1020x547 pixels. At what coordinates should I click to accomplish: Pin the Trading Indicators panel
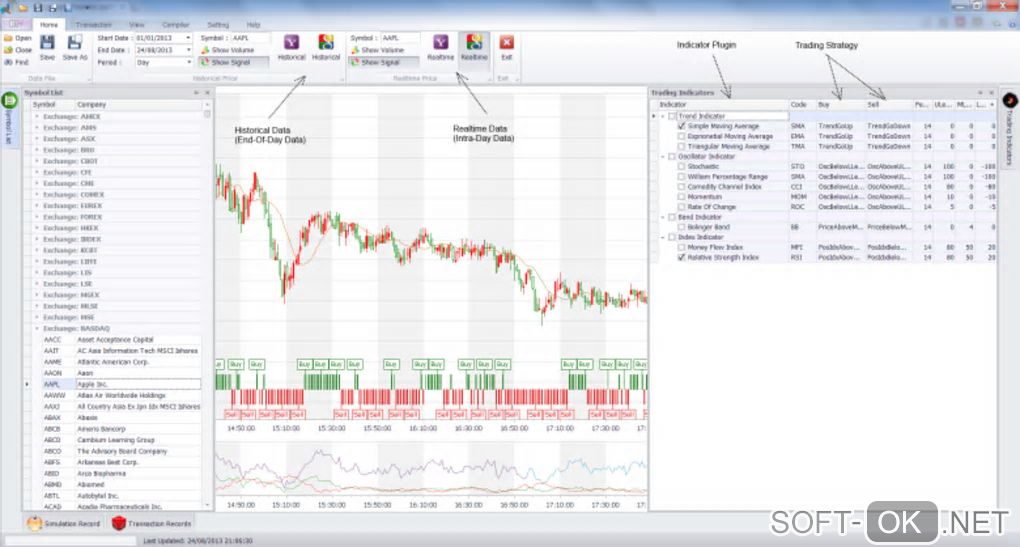[980, 93]
